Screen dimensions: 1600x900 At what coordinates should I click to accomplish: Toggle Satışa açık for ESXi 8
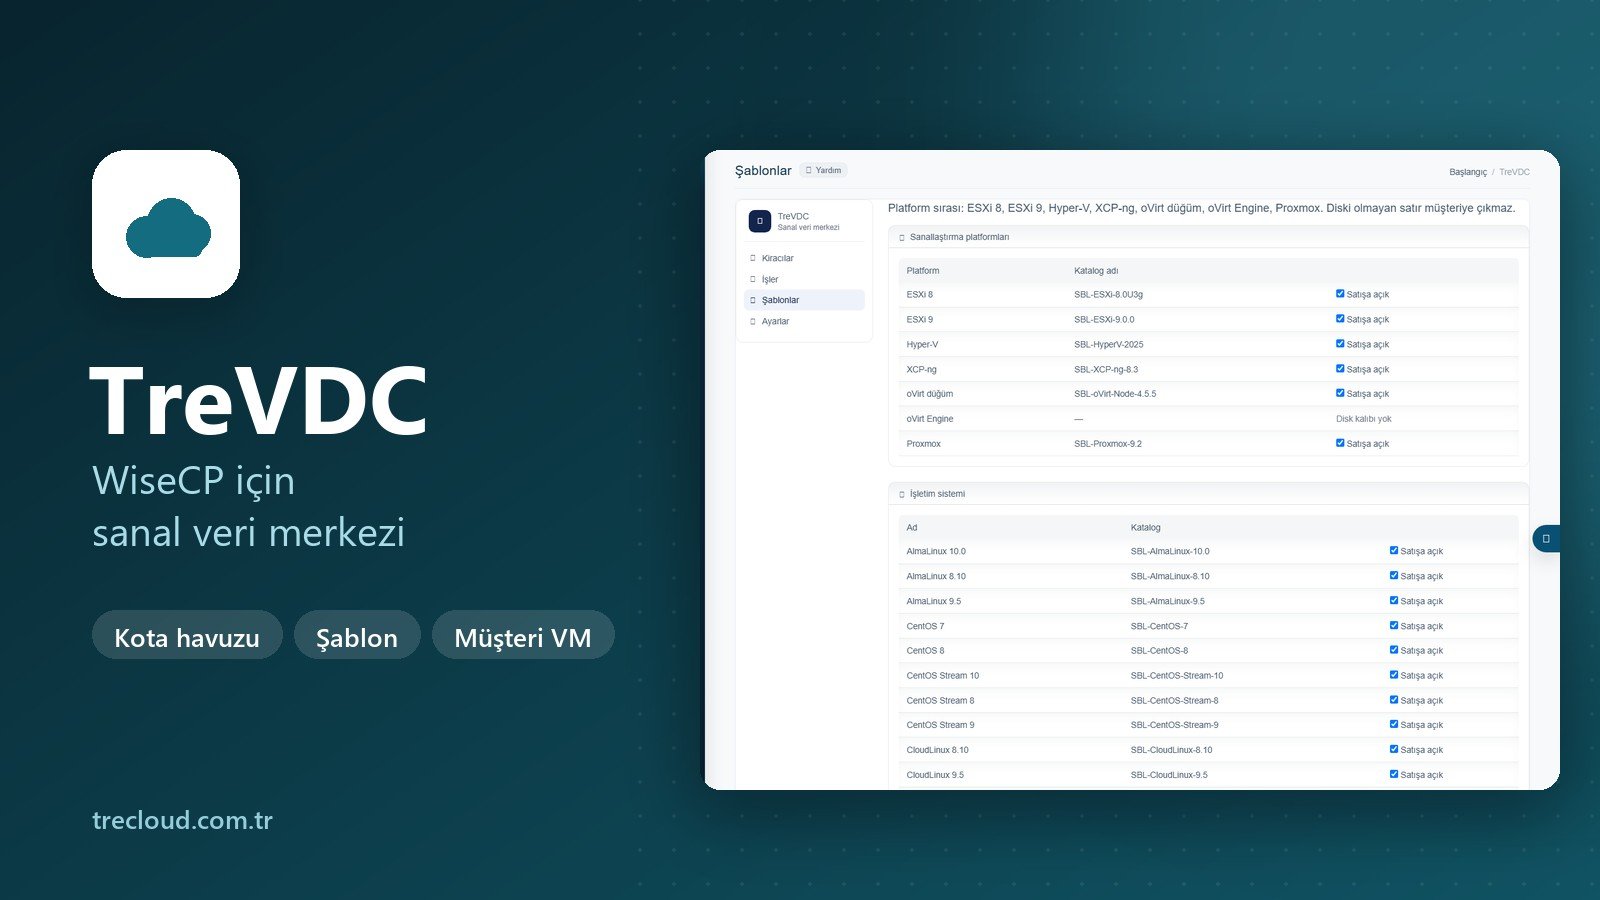[x=1340, y=294]
